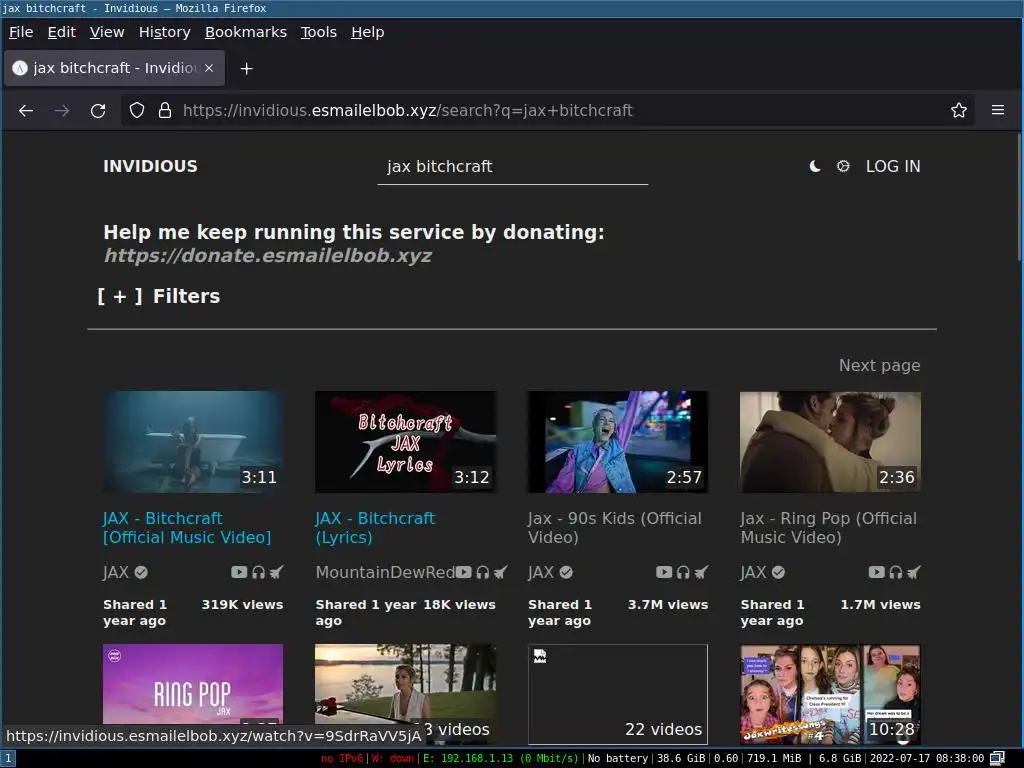
Task: Open a new tab with plus button
Action: click(246, 69)
